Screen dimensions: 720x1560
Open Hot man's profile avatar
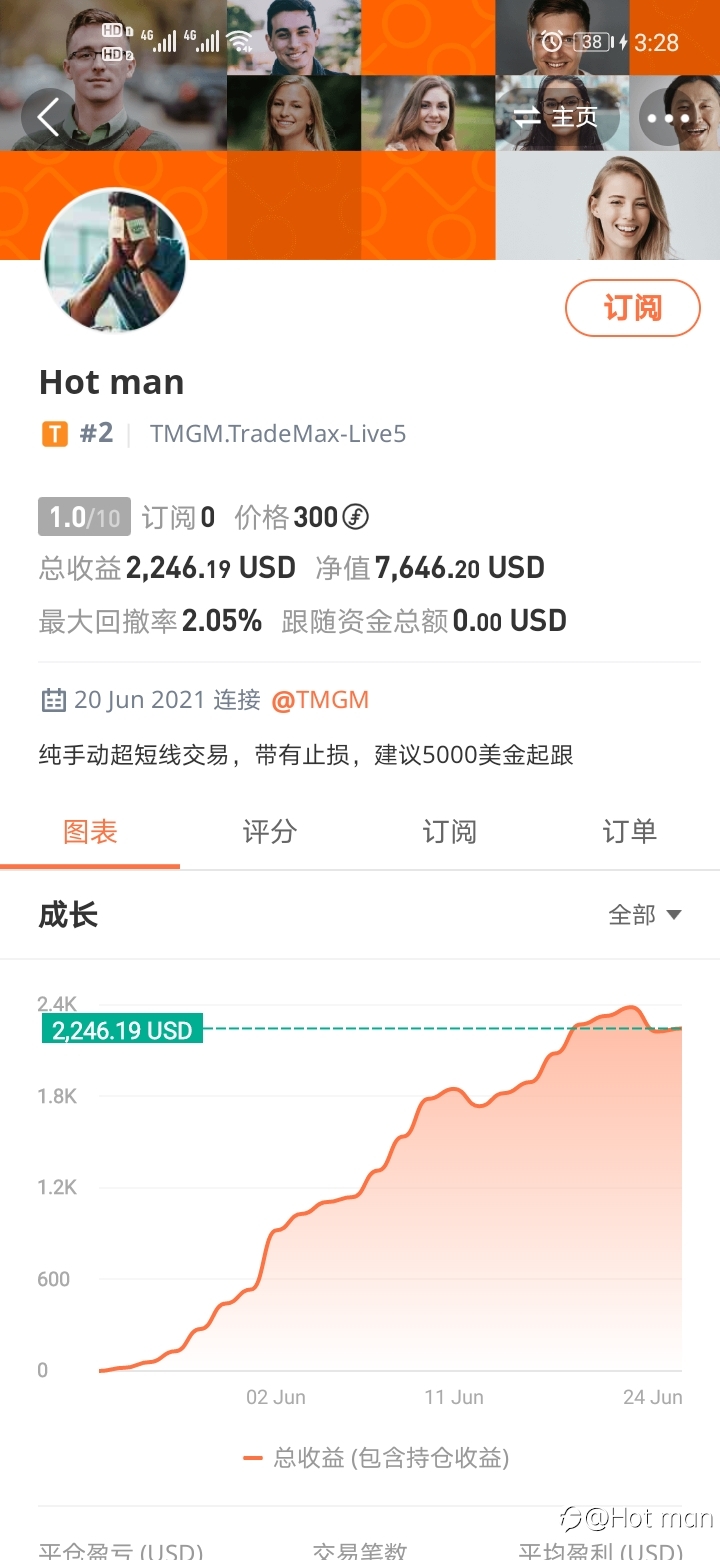pyautogui.click(x=113, y=260)
